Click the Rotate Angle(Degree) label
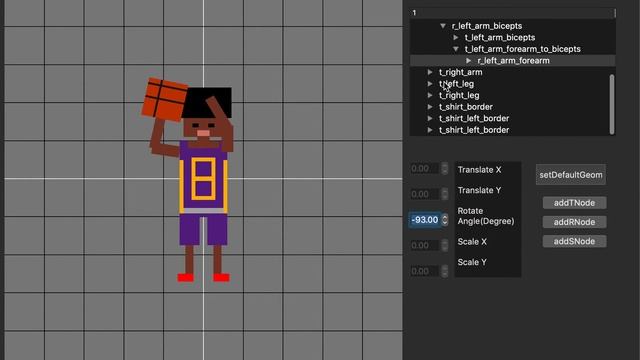The image size is (640, 360). 486,216
